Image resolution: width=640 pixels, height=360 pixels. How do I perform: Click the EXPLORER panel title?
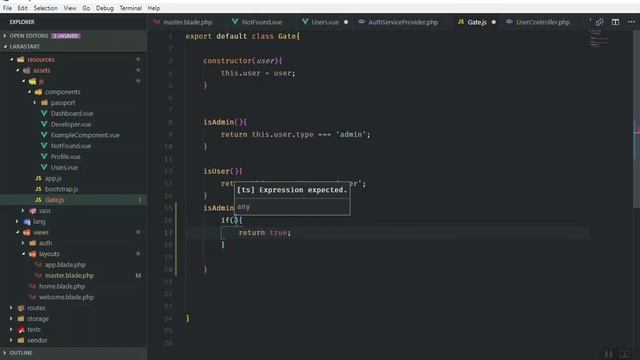(22, 22)
